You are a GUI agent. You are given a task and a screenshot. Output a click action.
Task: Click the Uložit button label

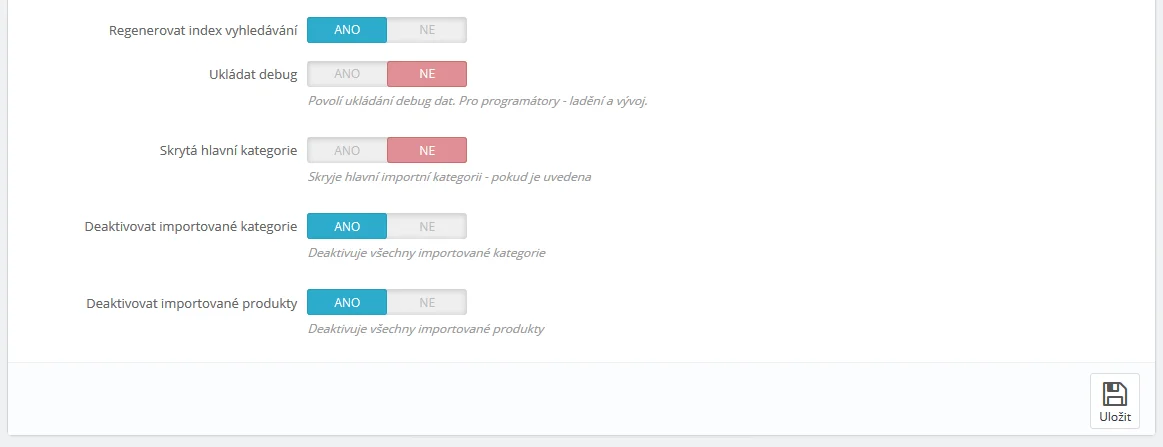[x=1114, y=416]
